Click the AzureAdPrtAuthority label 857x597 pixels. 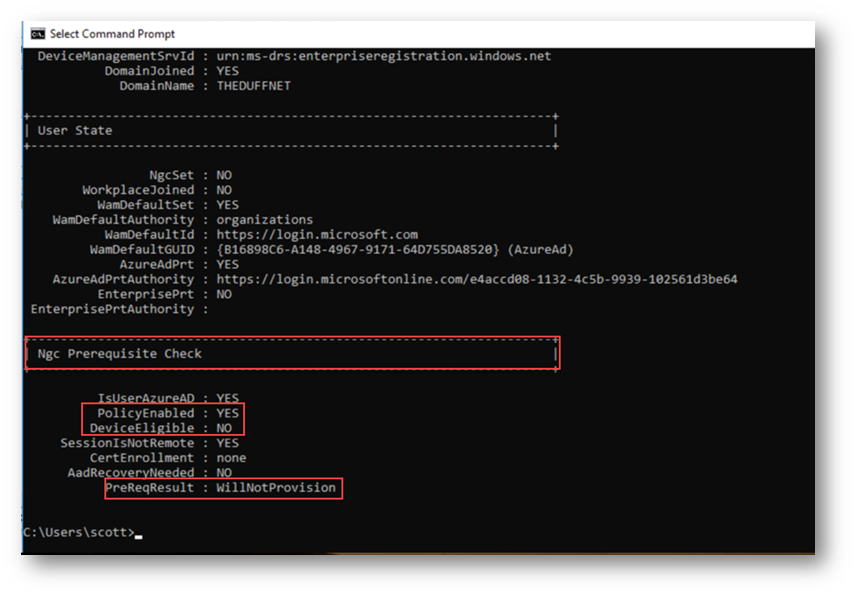click(123, 279)
